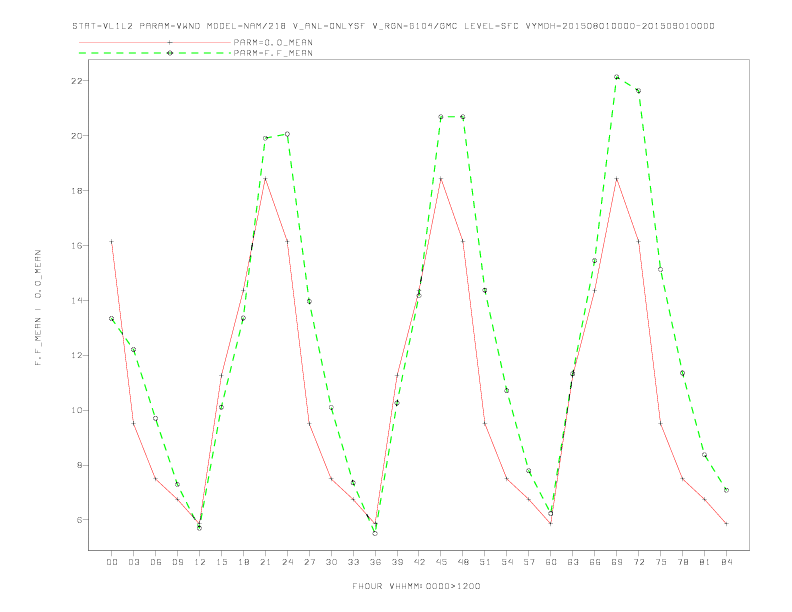Click the y-axis title F.F_MEAN | O.O_MEAN
792x612 pixels.
coord(38,308)
